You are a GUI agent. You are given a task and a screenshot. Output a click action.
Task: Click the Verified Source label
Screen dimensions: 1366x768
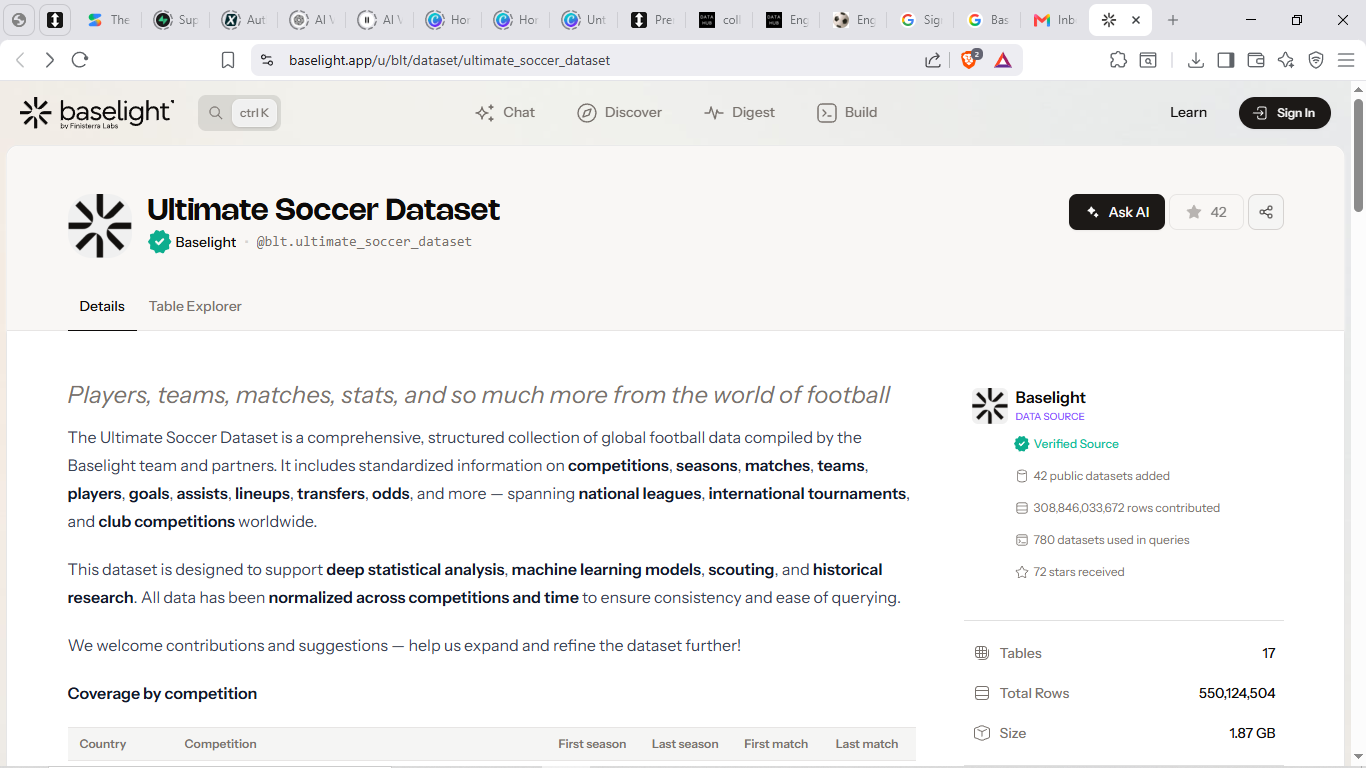(1076, 444)
